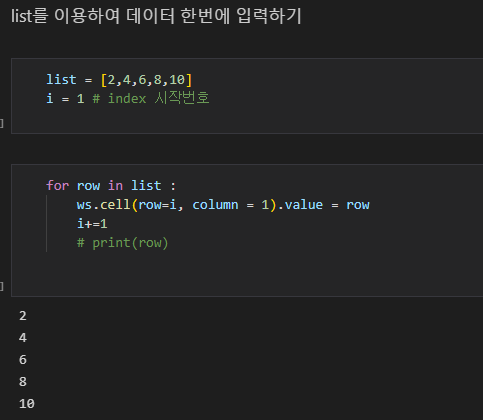
Task: Click the 'i+=1' code line
Action: point(92,224)
